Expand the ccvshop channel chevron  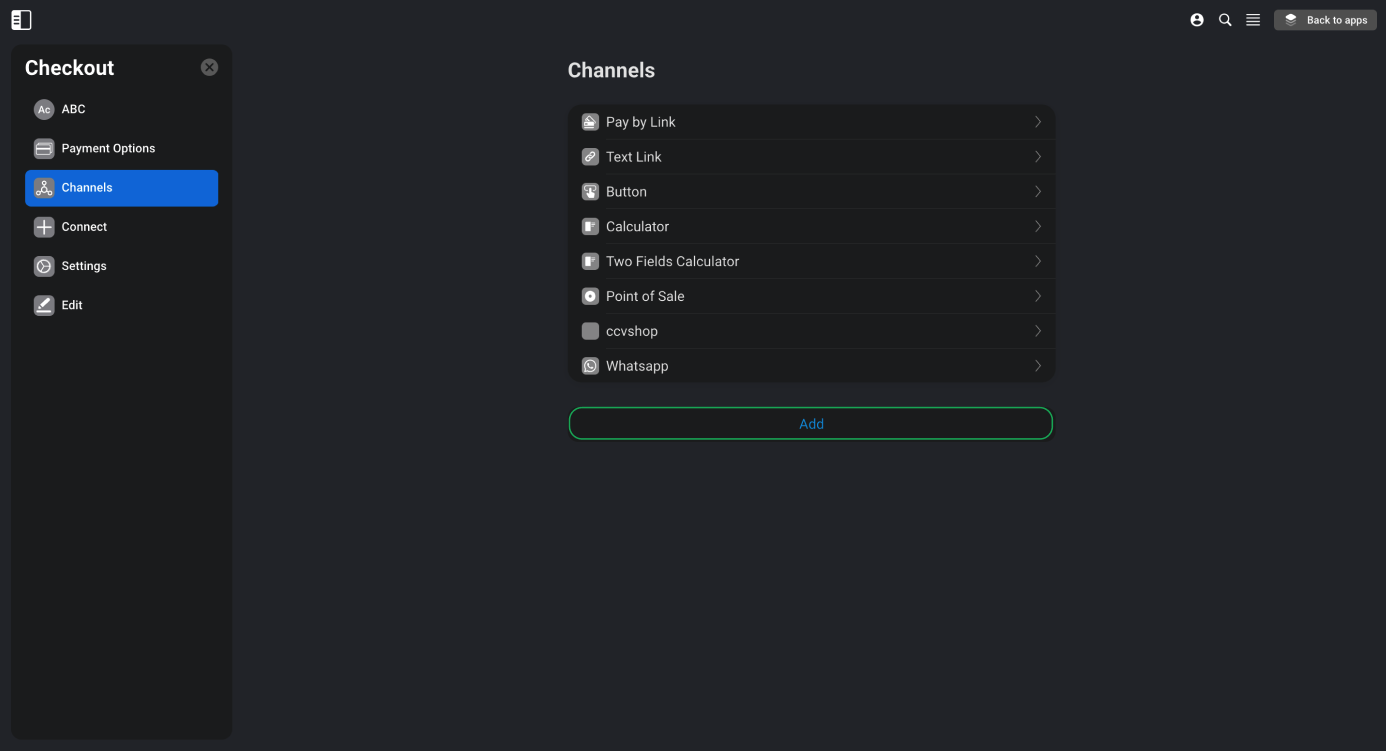1038,331
